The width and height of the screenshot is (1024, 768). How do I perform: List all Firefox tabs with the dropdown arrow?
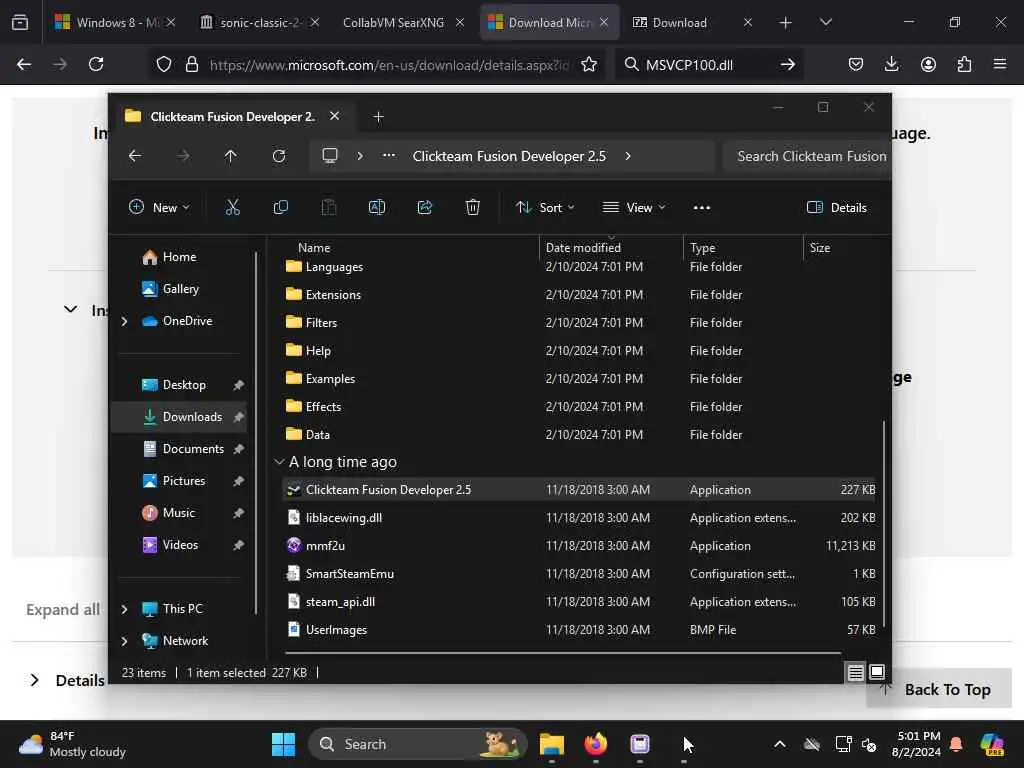825,22
